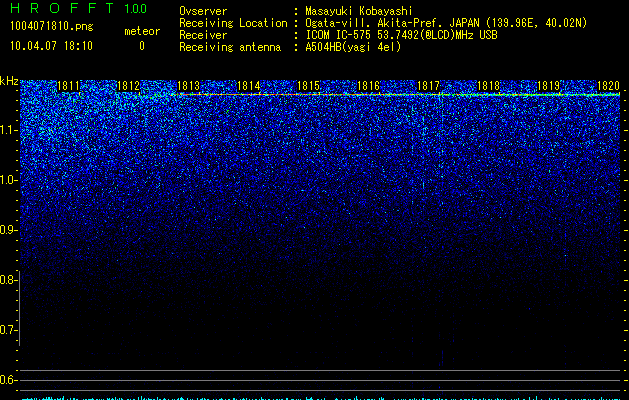Click the 1819 time marker

[x=548, y=86]
